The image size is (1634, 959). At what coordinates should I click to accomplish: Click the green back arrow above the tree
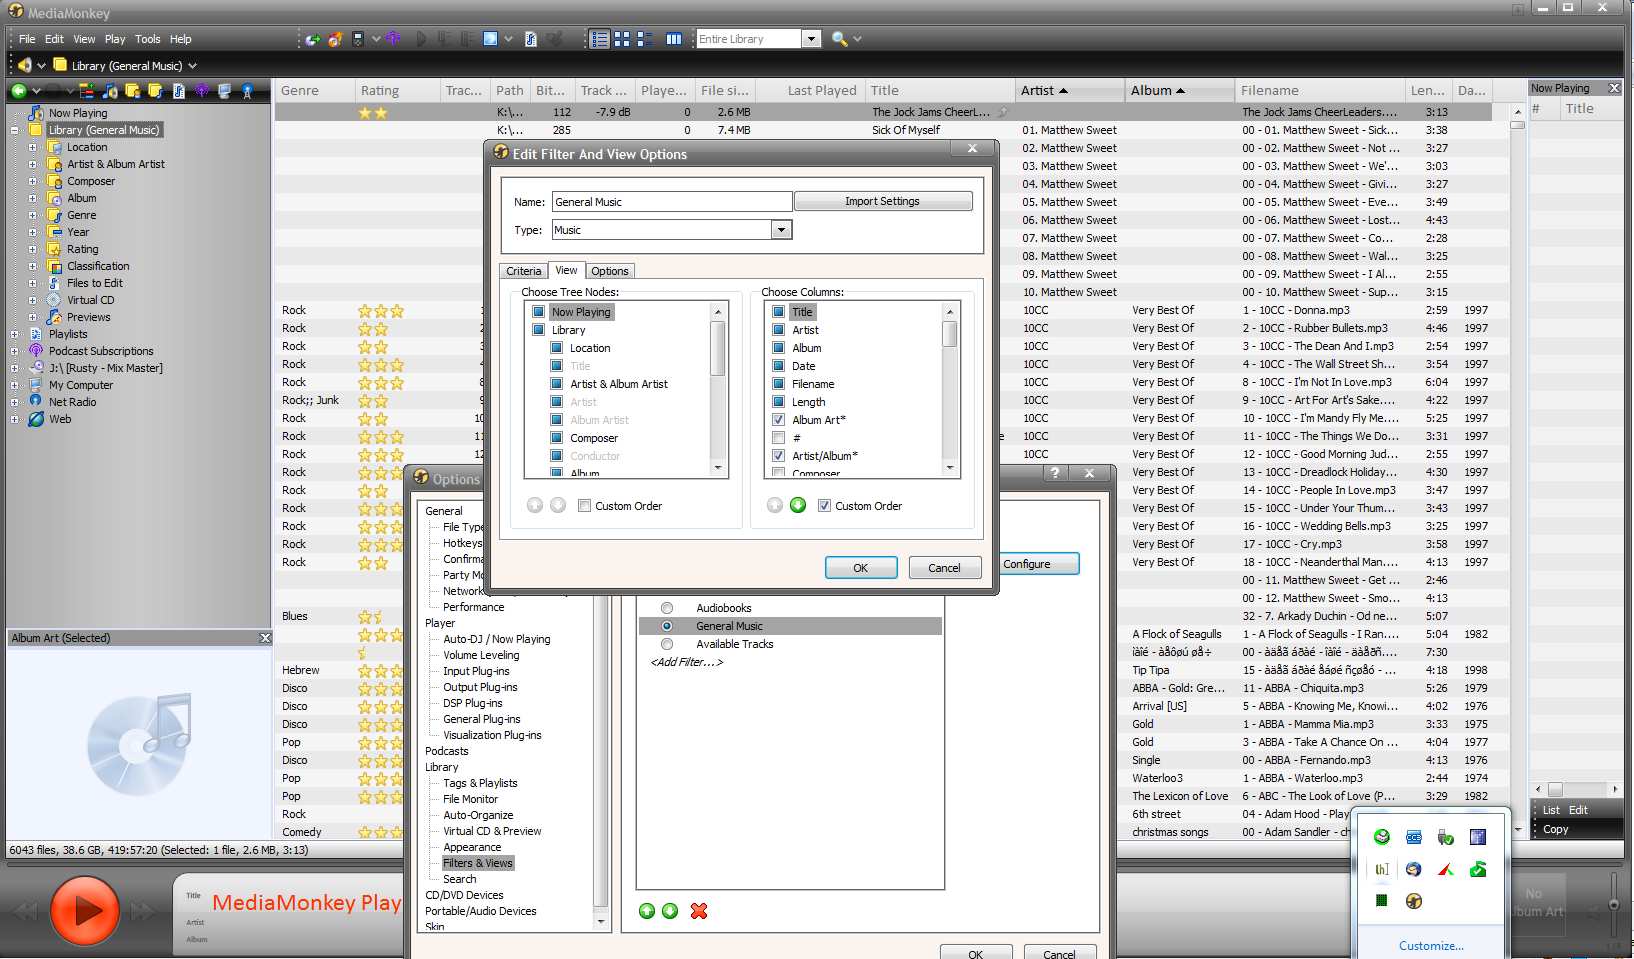[18, 91]
